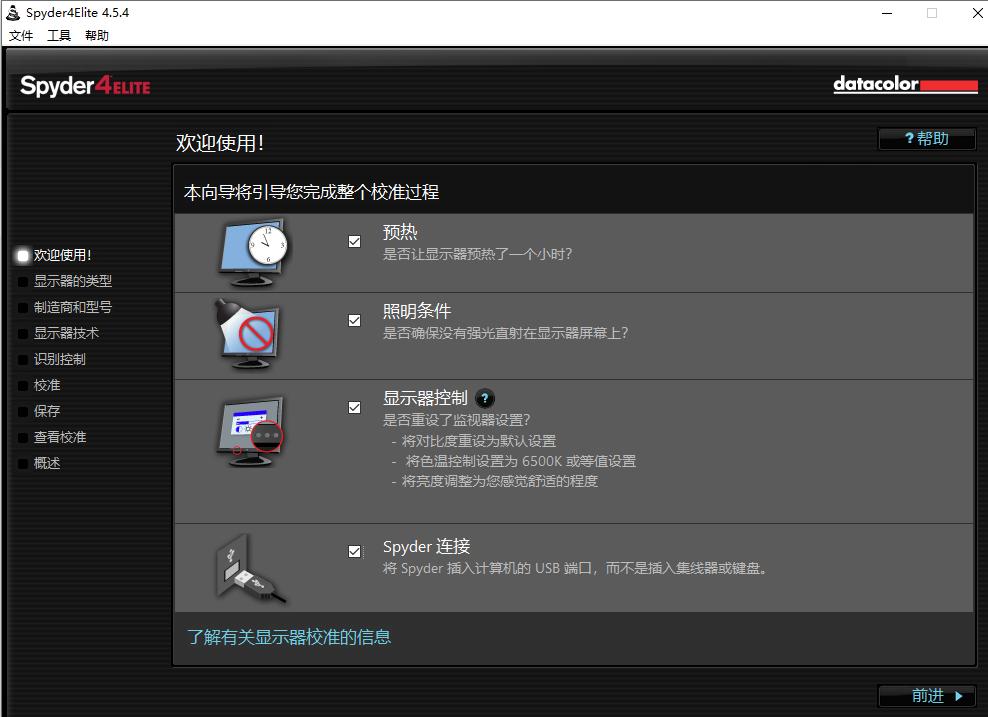Viewport: 988px width, 717px height.
Task: Disable the Spyder 连接 checkbox
Action: click(x=354, y=551)
